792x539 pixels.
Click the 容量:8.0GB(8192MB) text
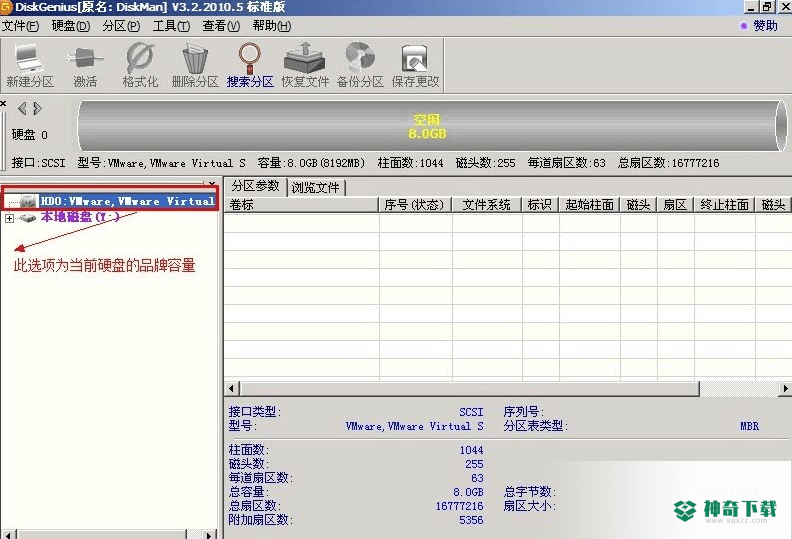pos(311,163)
